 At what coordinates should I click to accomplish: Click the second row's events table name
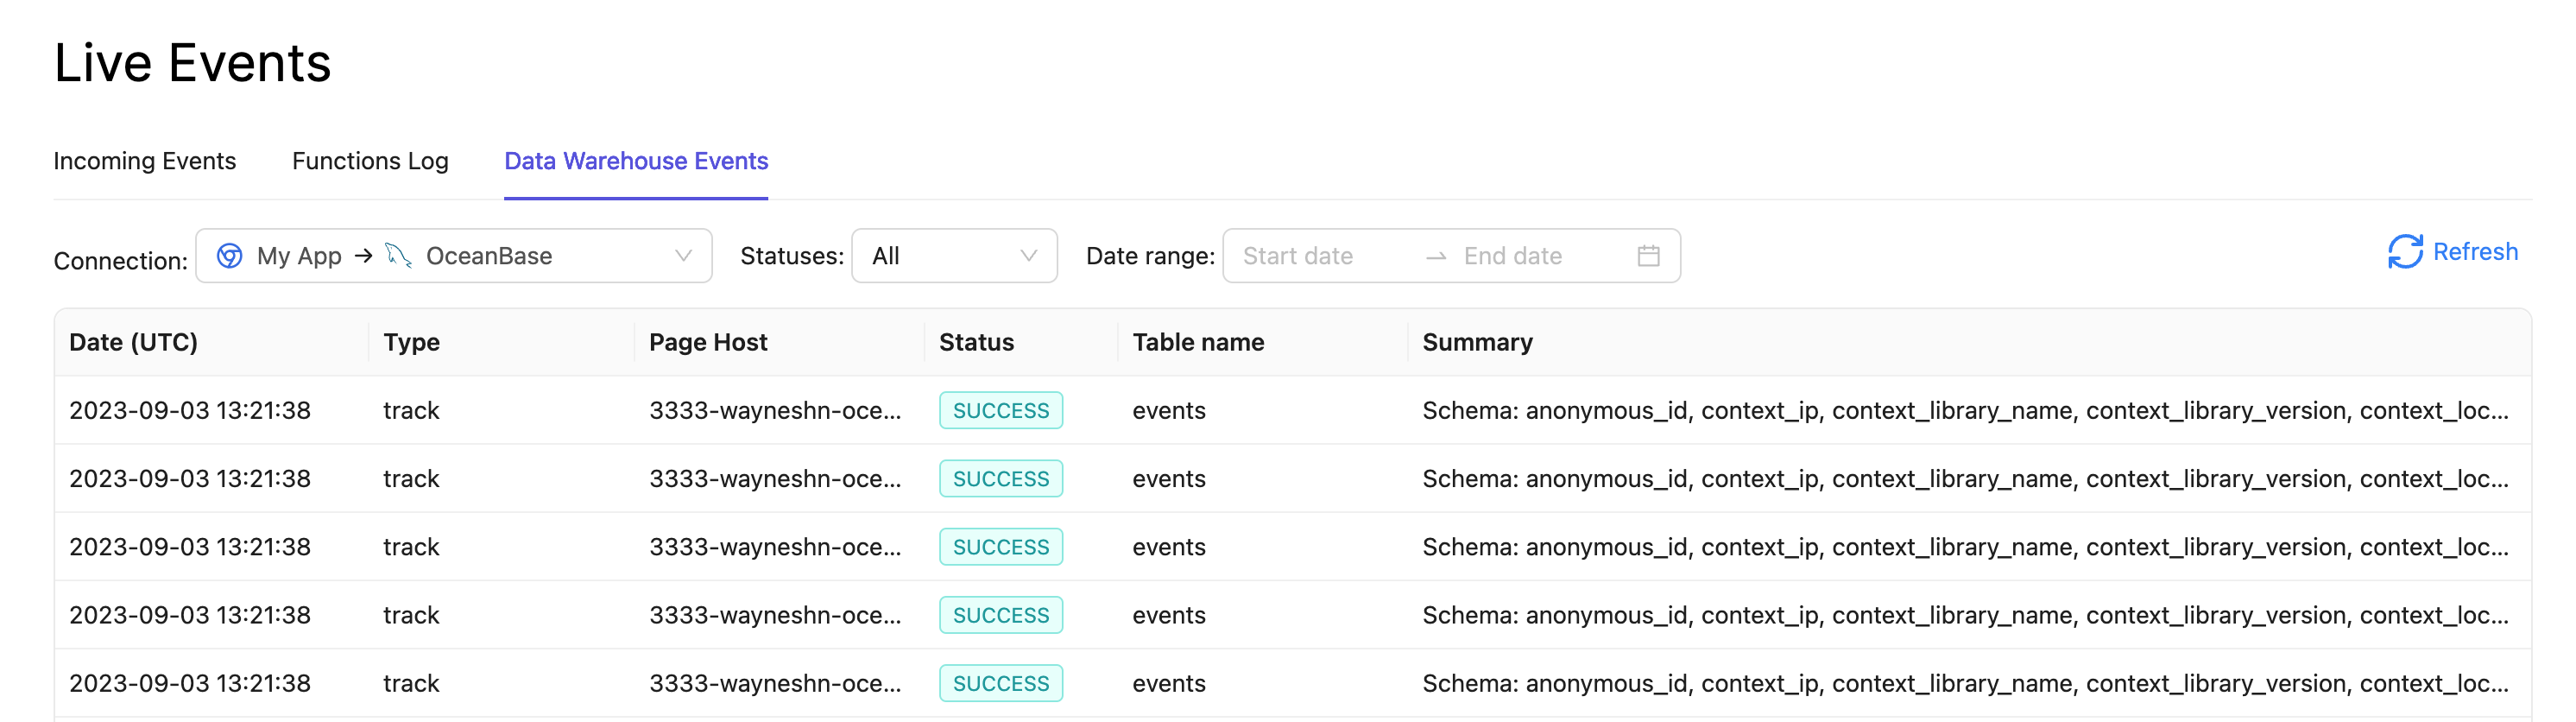[x=1169, y=479]
